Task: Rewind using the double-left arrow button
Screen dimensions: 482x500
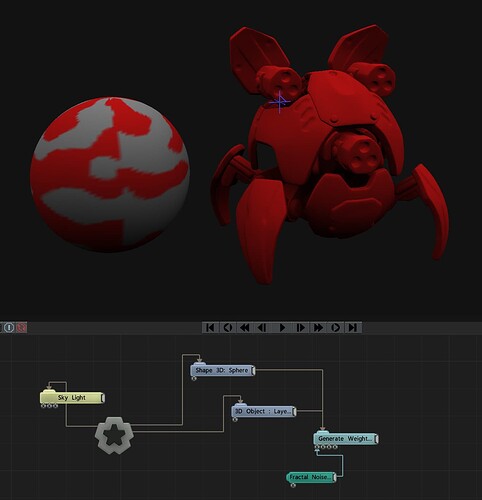Action: (245, 328)
